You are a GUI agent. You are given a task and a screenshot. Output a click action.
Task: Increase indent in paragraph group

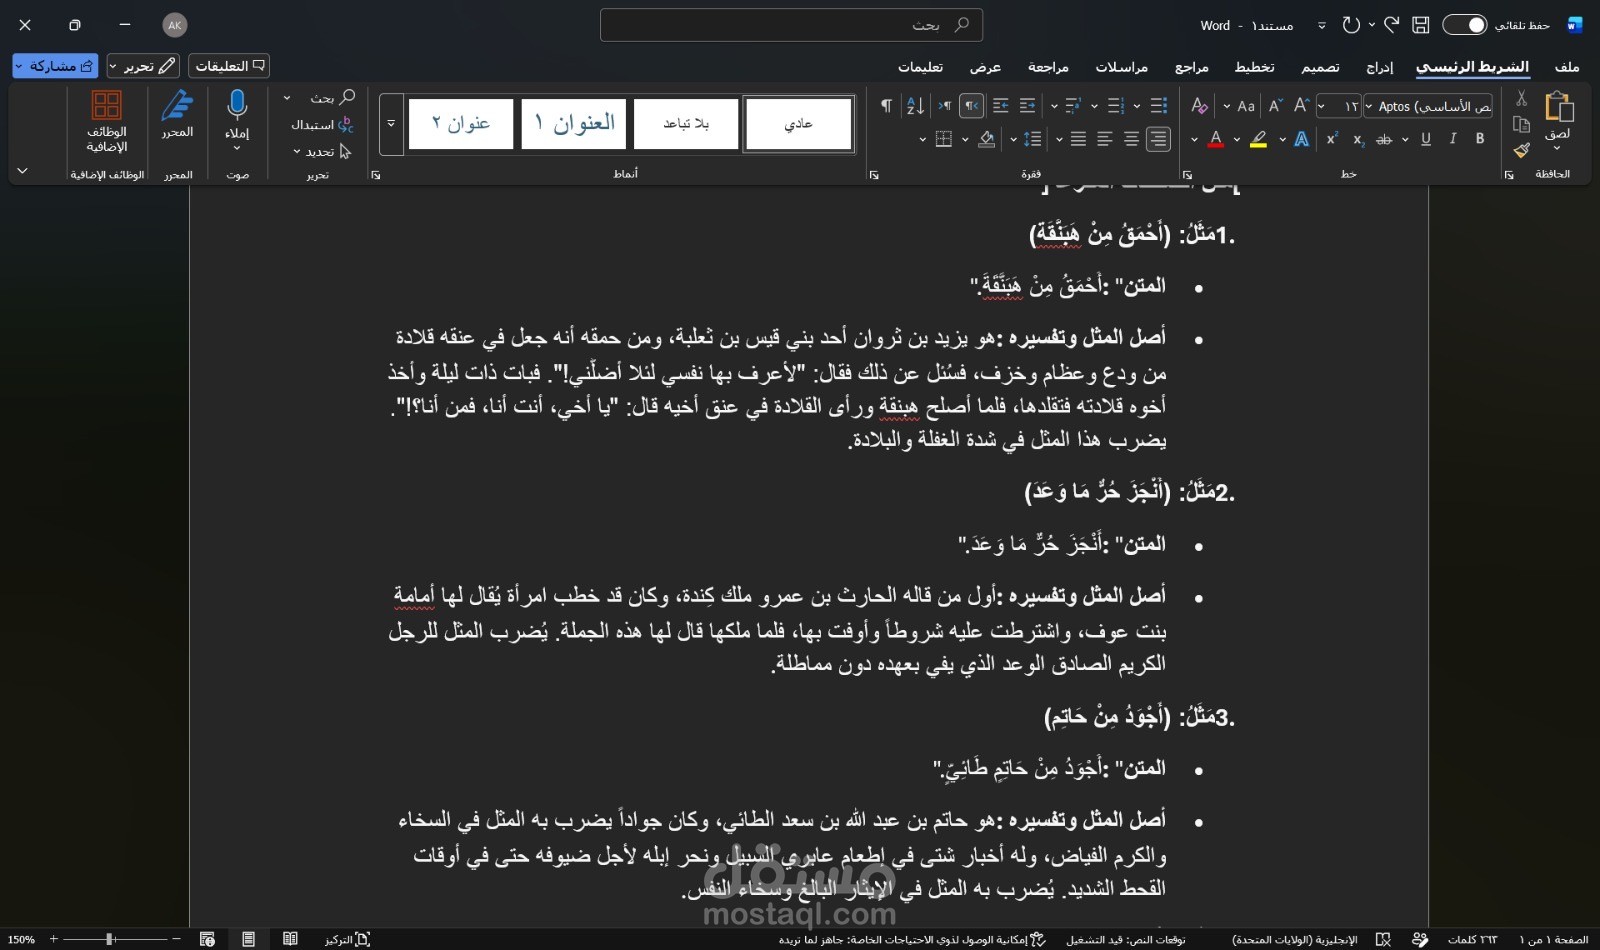click(x=1000, y=105)
